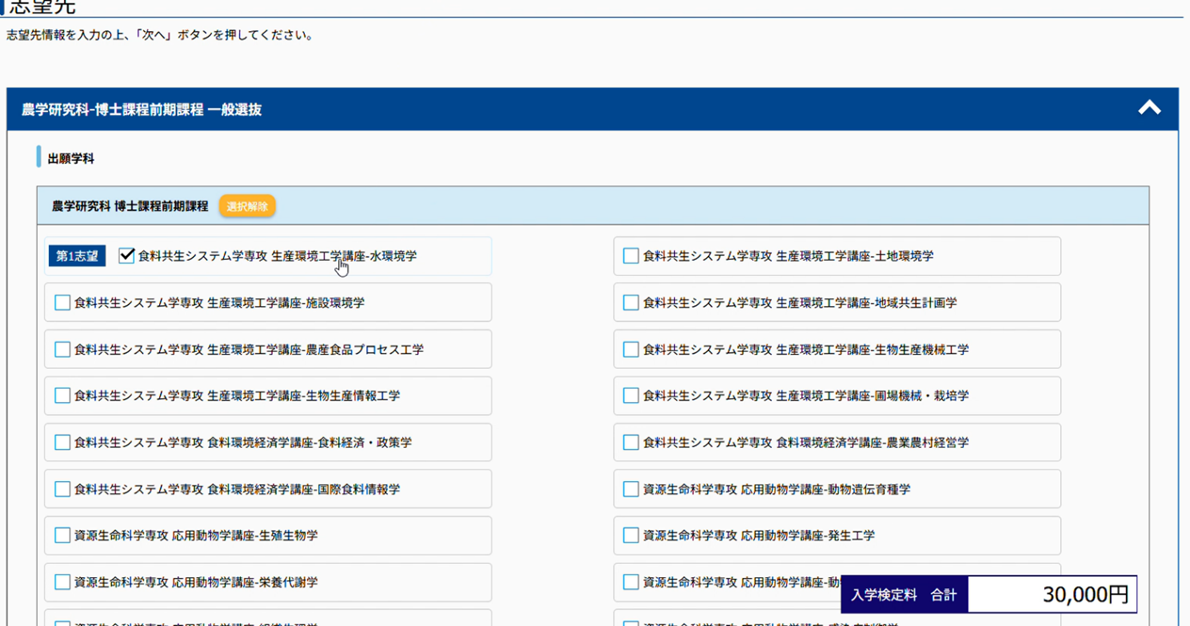Image resolution: width=1190 pixels, height=626 pixels.
Task: Check the 農業農村経営学 option
Action: point(631,442)
